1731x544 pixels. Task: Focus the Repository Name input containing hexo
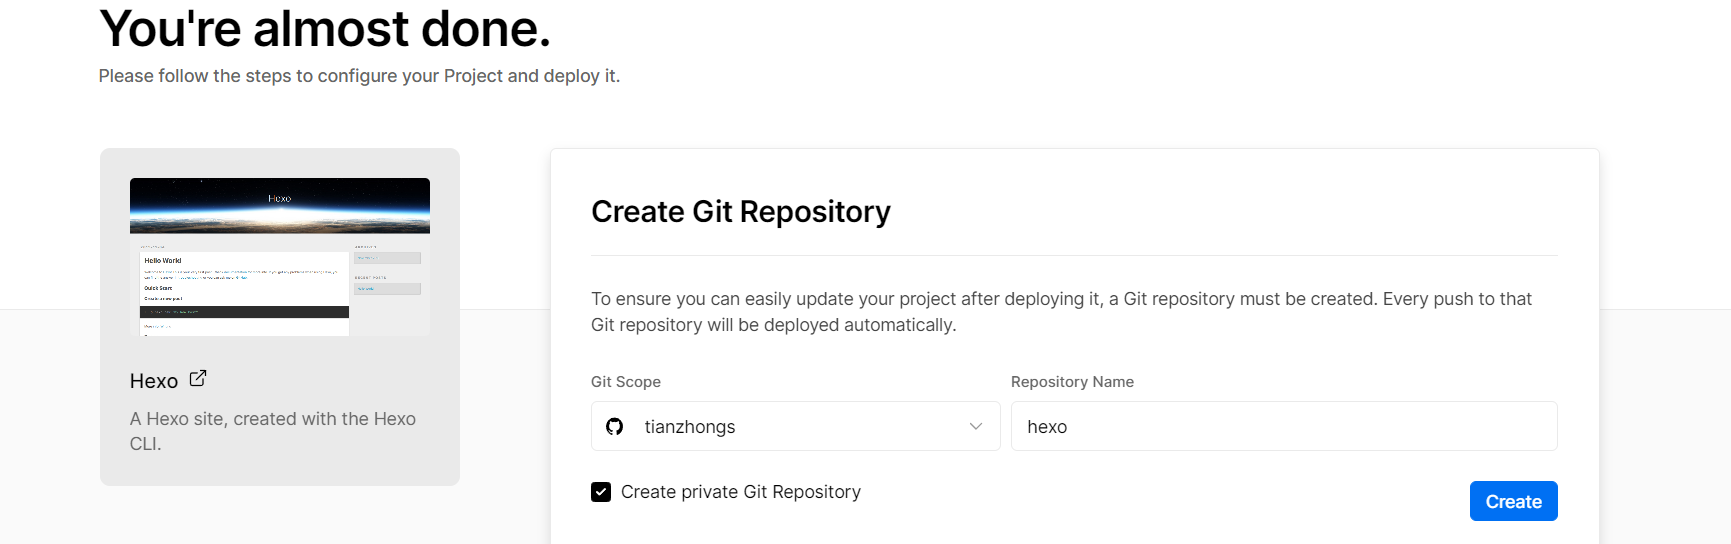click(x=1283, y=427)
